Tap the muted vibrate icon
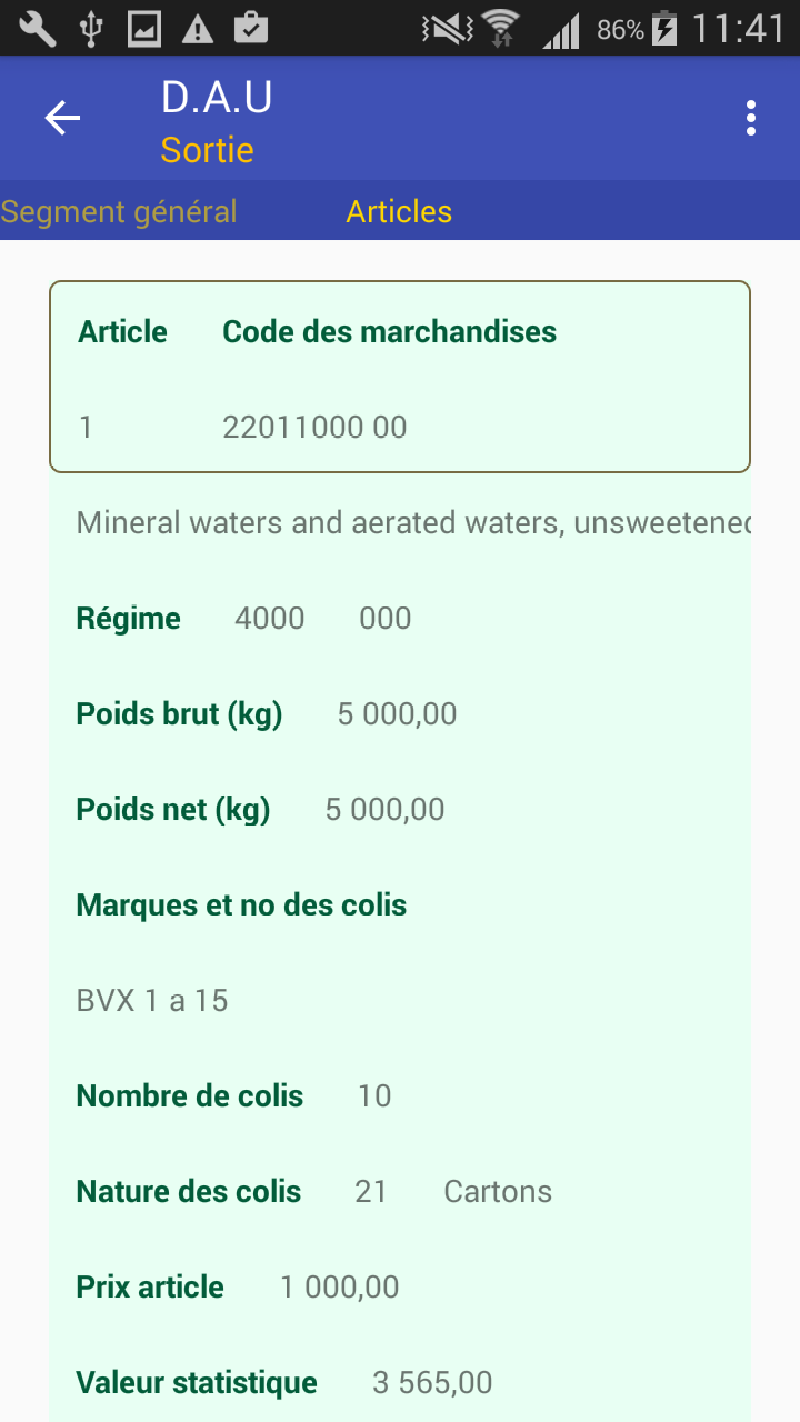800x1422 pixels. click(446, 29)
